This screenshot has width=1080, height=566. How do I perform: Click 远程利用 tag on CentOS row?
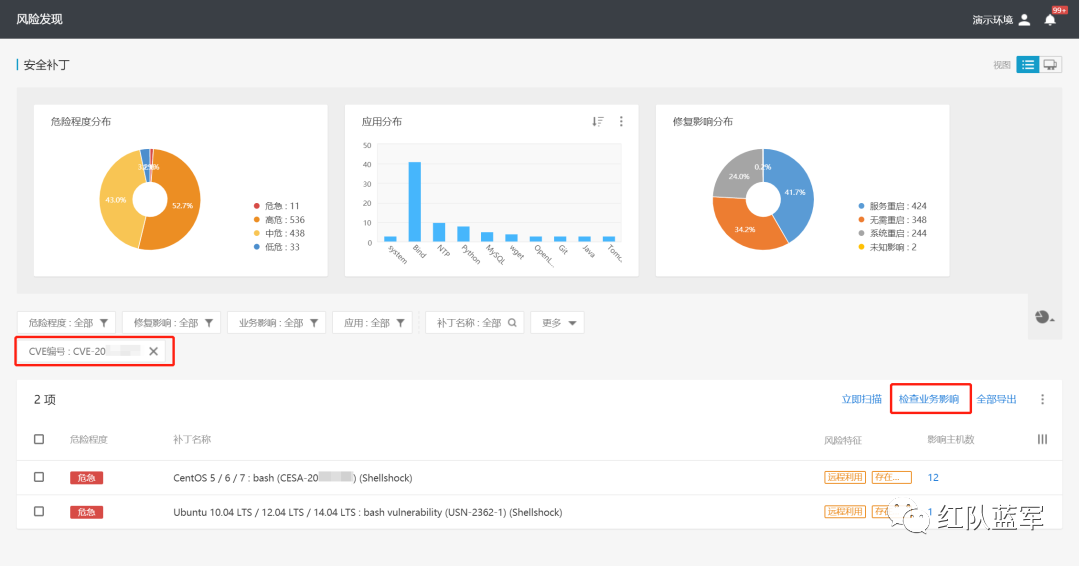[844, 477]
